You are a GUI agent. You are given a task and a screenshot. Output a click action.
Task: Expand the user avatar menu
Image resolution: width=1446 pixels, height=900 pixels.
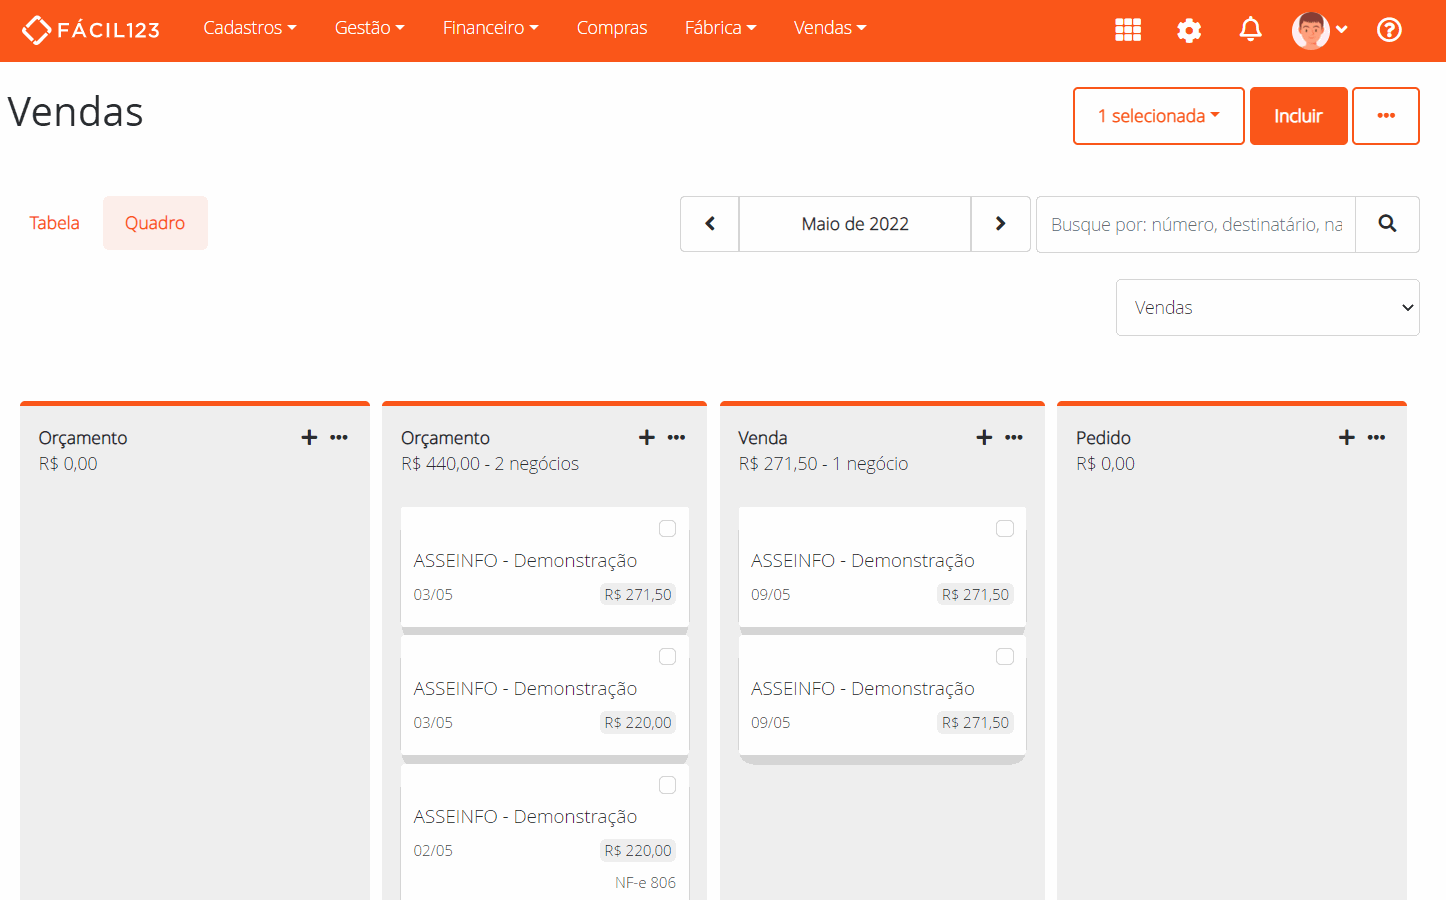pyautogui.click(x=1319, y=30)
